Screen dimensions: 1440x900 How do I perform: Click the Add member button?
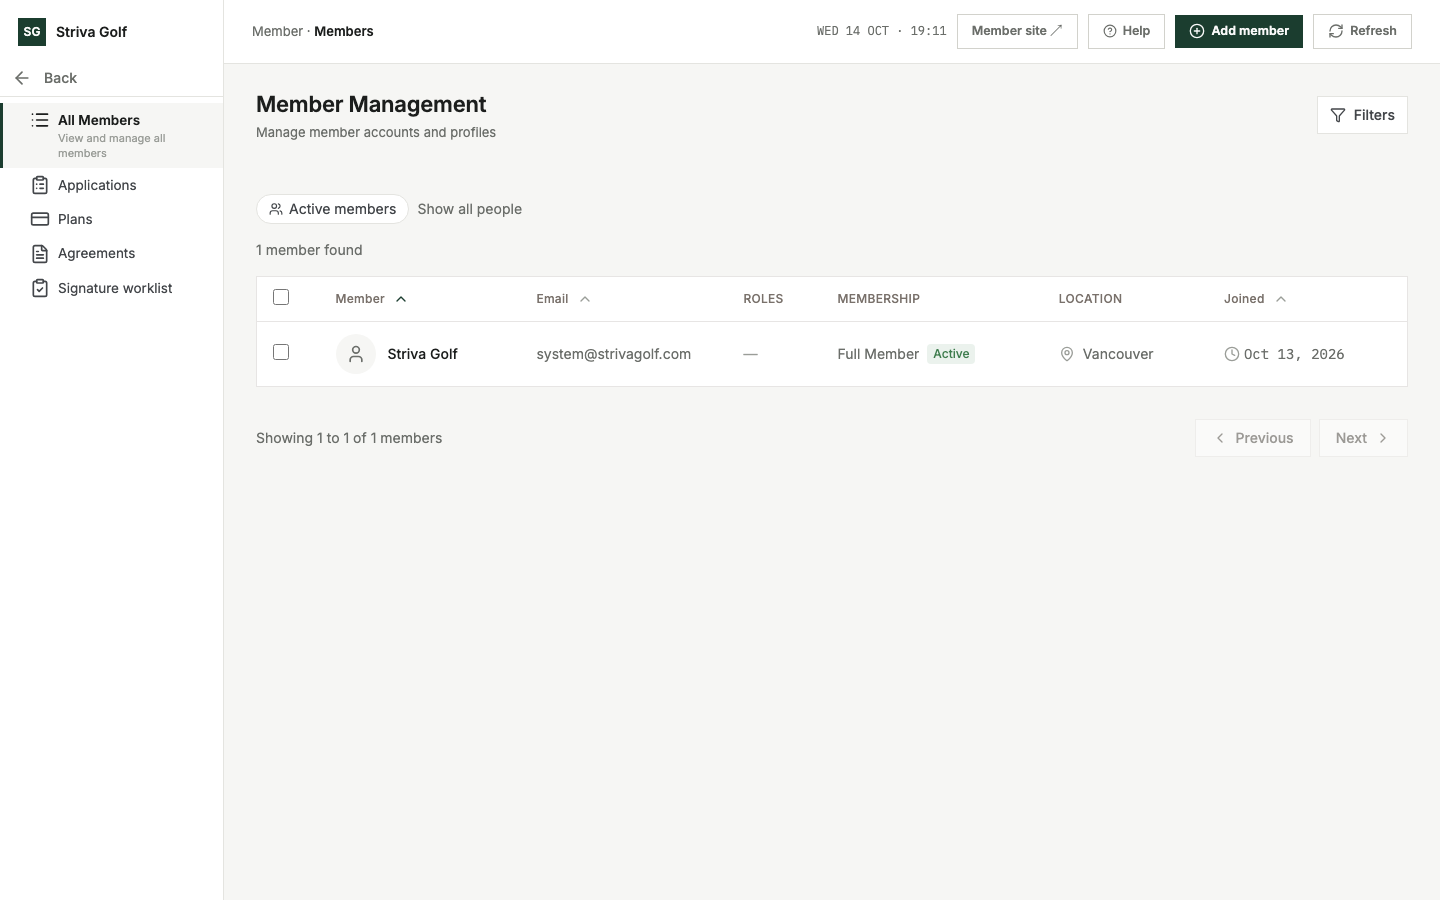click(1239, 31)
